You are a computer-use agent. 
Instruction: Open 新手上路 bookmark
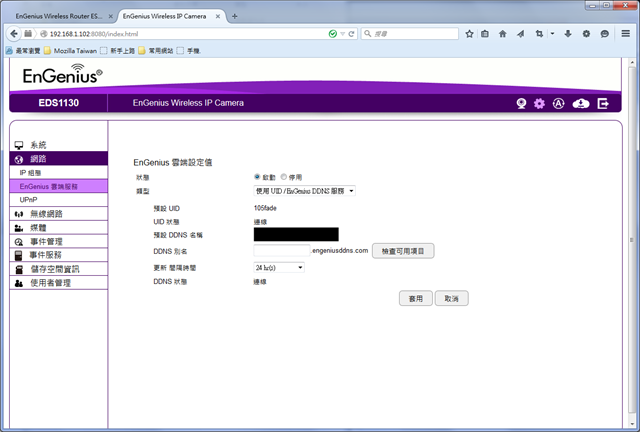pyautogui.click(x=118, y=51)
